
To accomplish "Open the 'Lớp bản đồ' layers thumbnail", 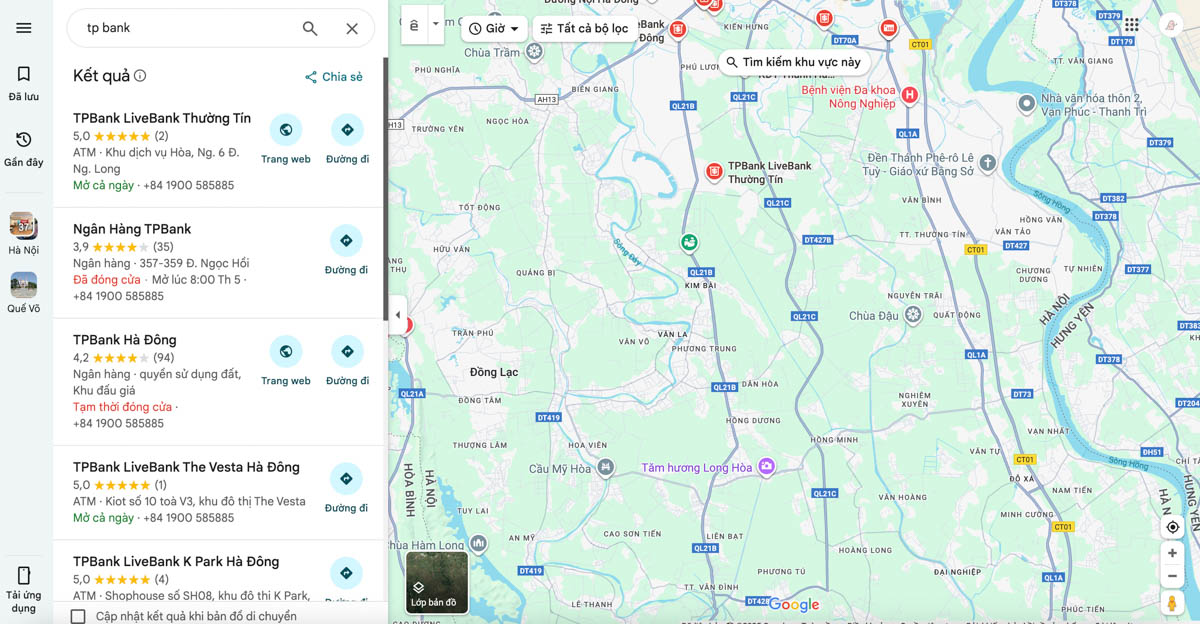I will (437, 582).
